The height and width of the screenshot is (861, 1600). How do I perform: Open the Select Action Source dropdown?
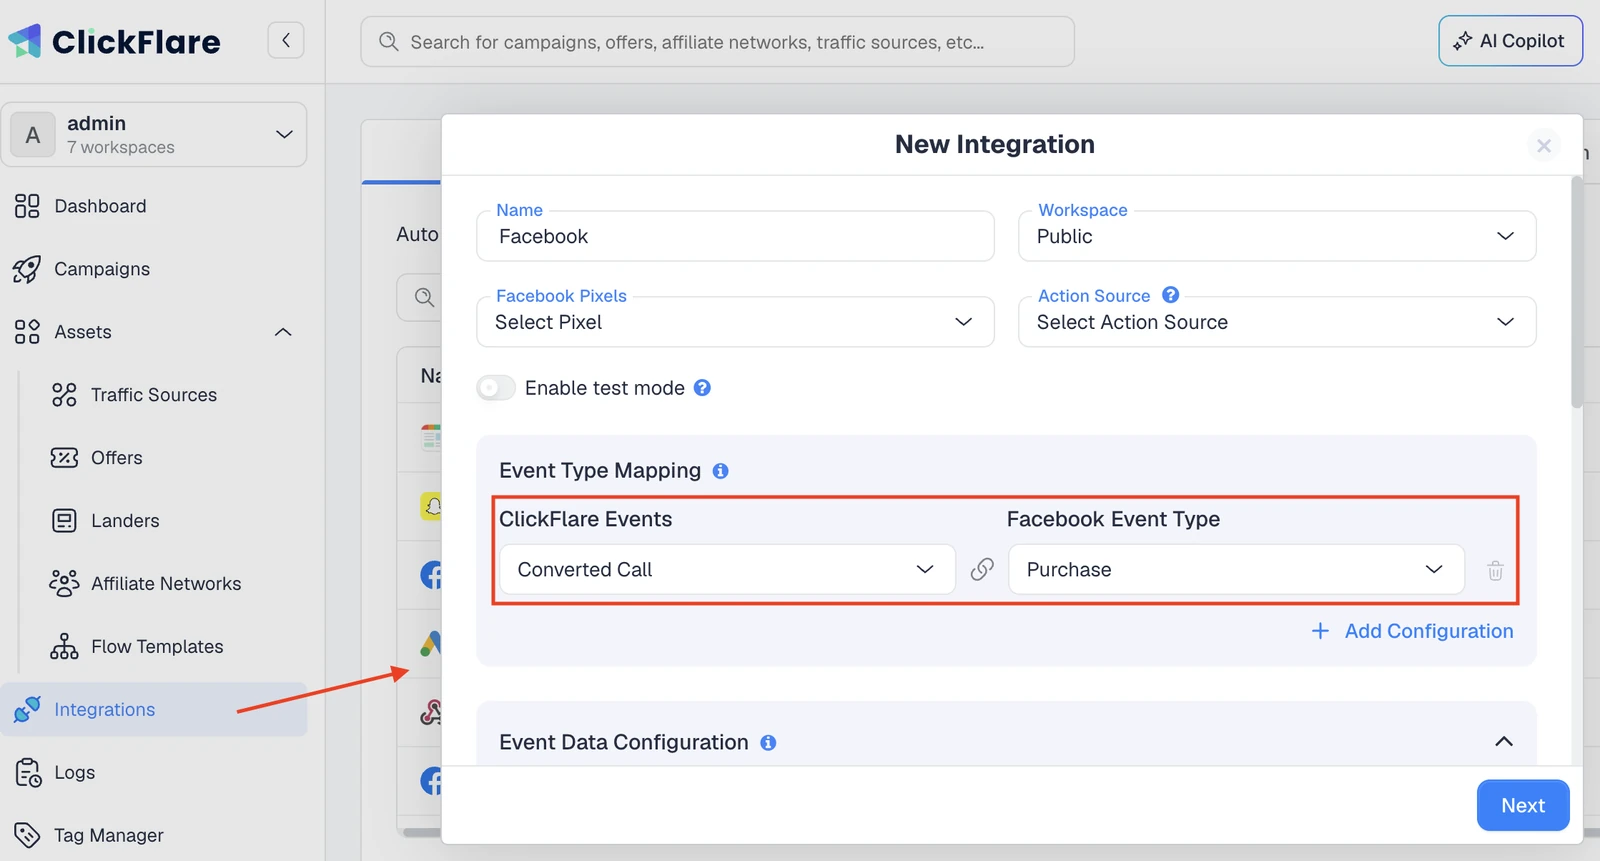pyautogui.click(x=1277, y=322)
